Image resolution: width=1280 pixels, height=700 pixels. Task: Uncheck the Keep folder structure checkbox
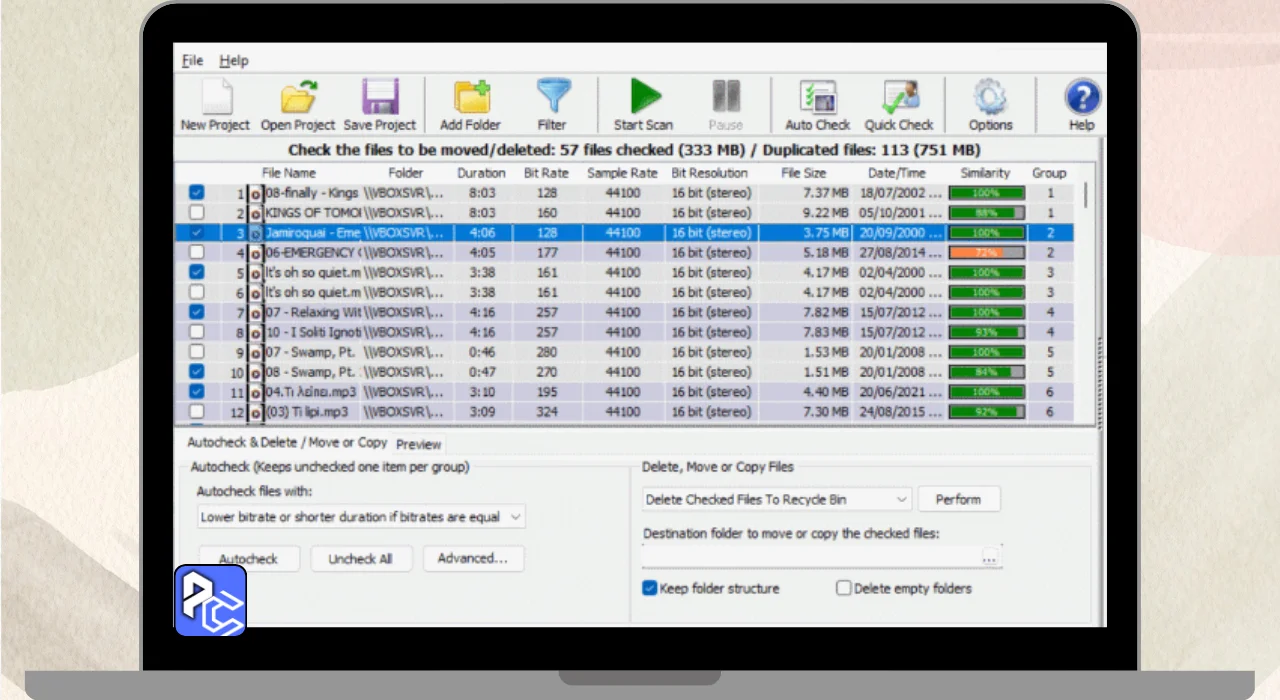pos(650,589)
